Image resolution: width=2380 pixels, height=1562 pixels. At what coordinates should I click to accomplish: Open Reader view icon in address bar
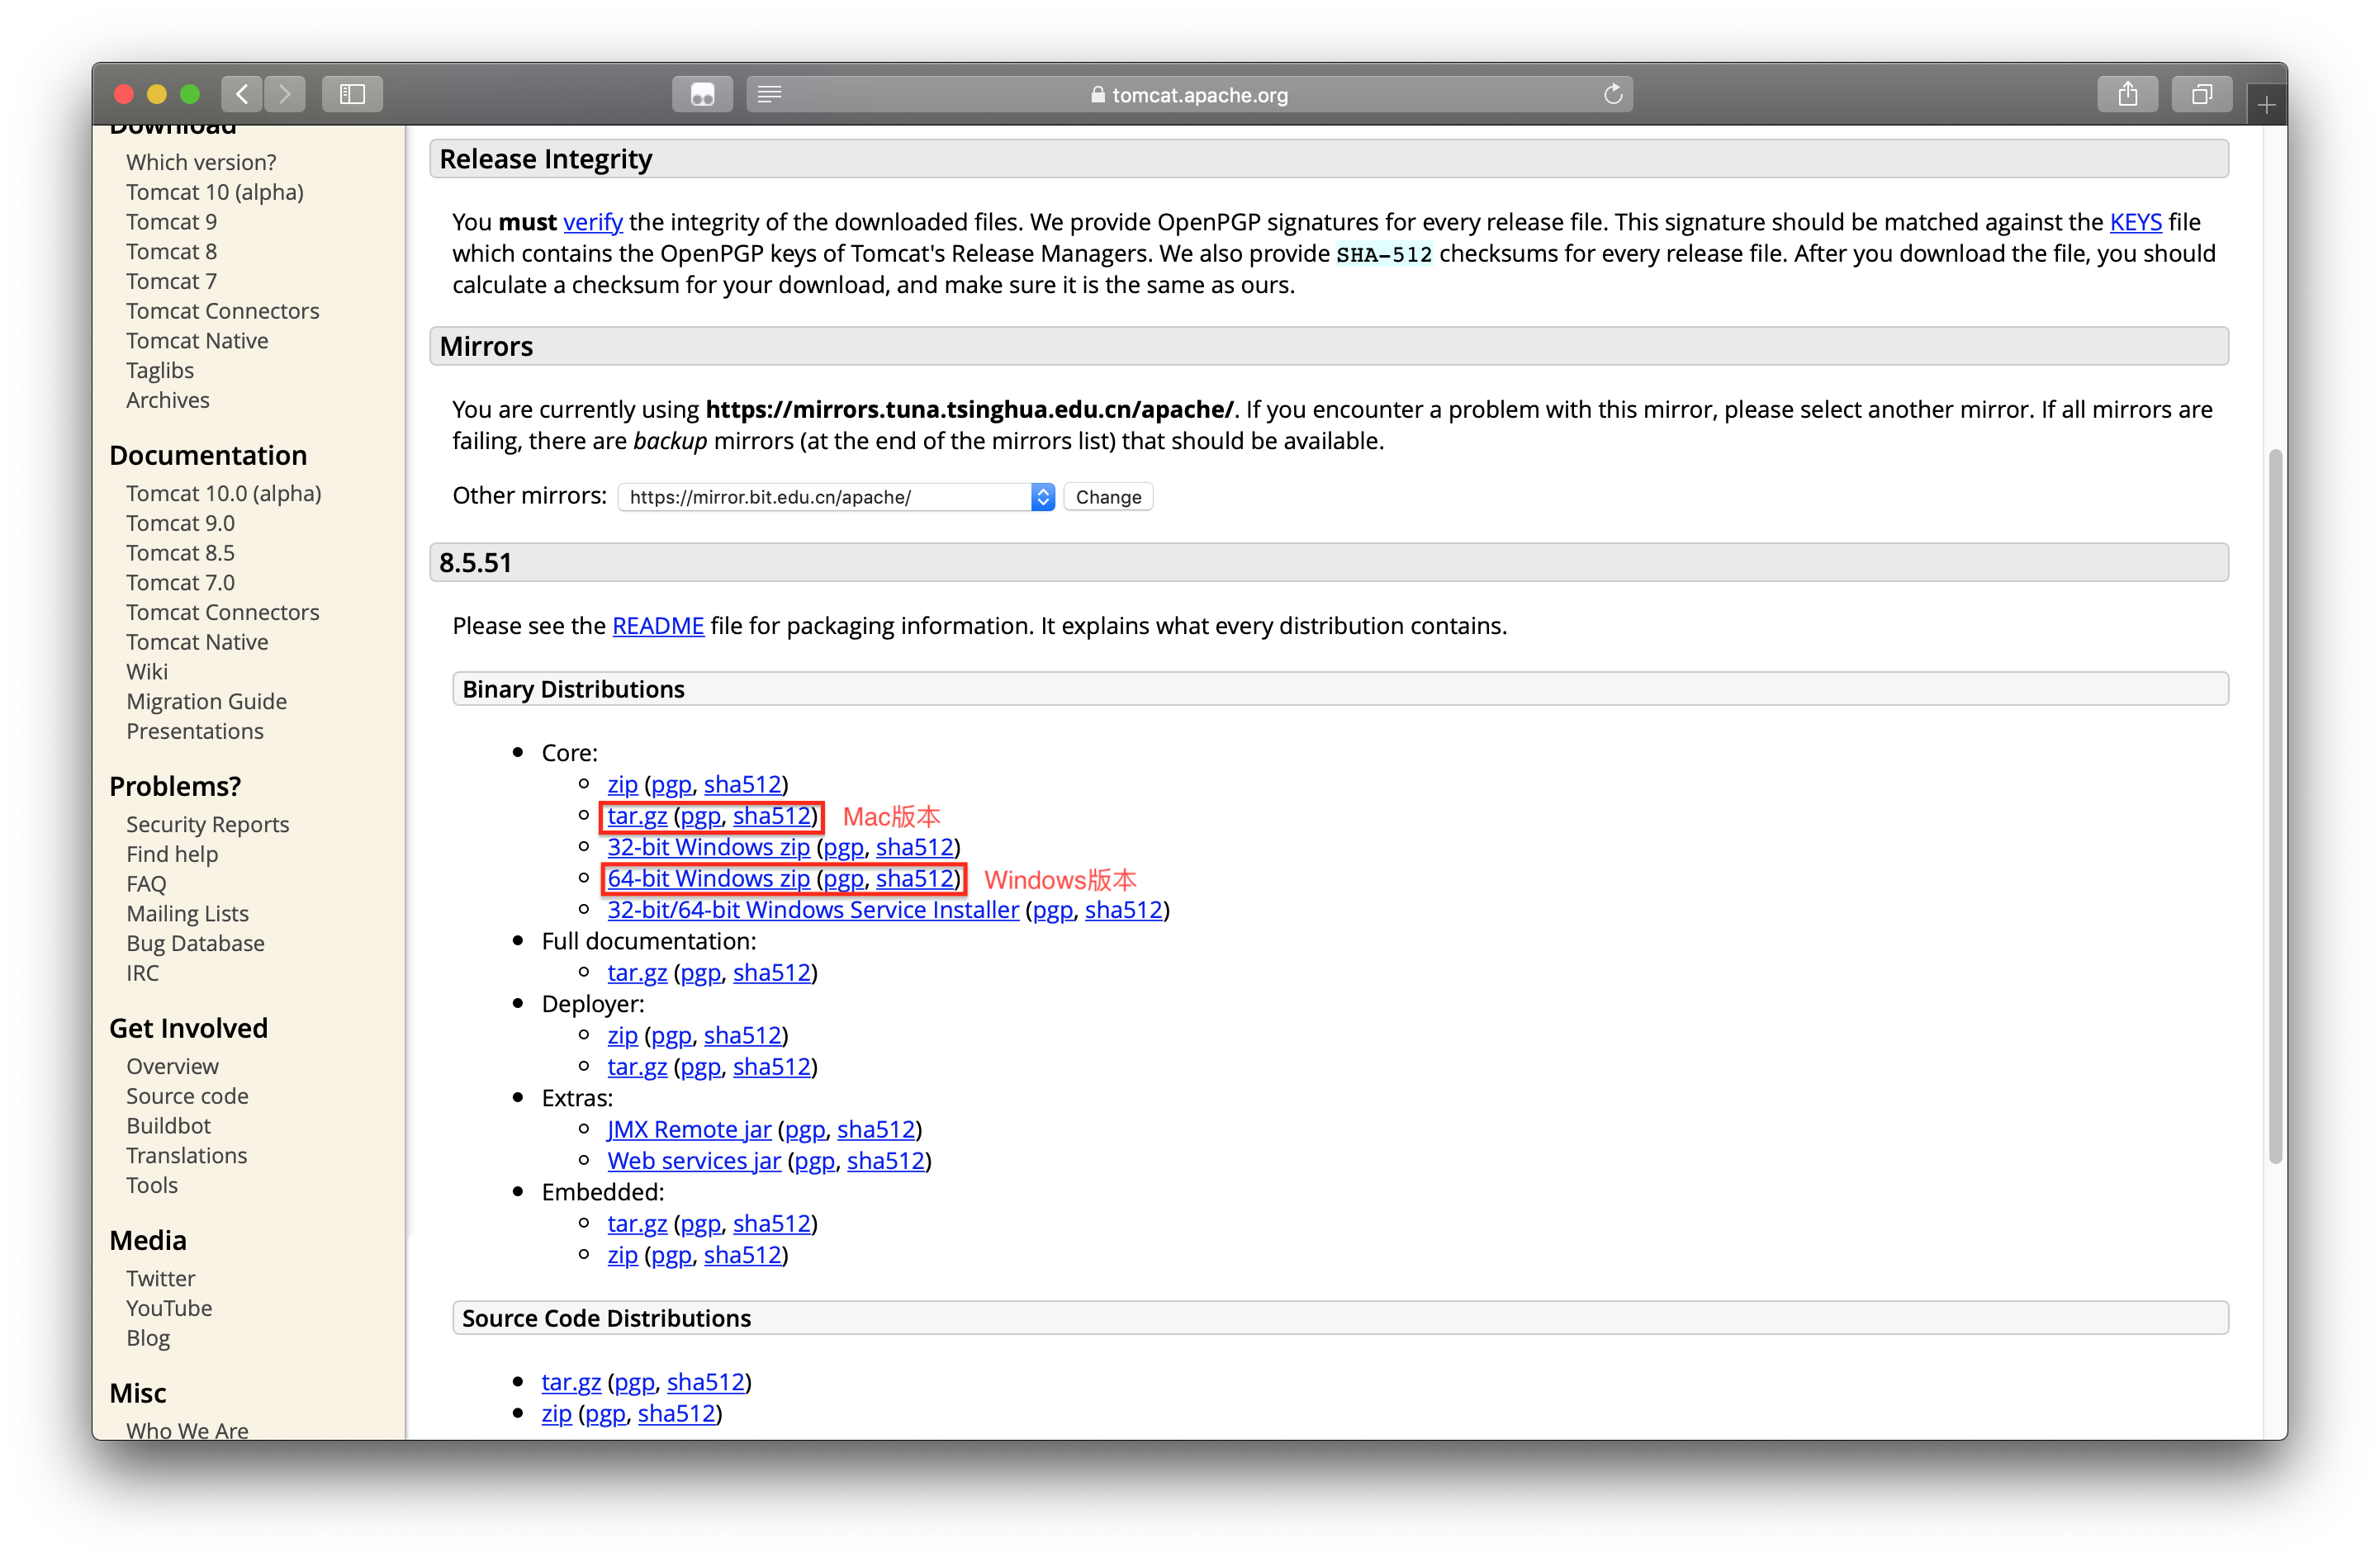click(769, 94)
